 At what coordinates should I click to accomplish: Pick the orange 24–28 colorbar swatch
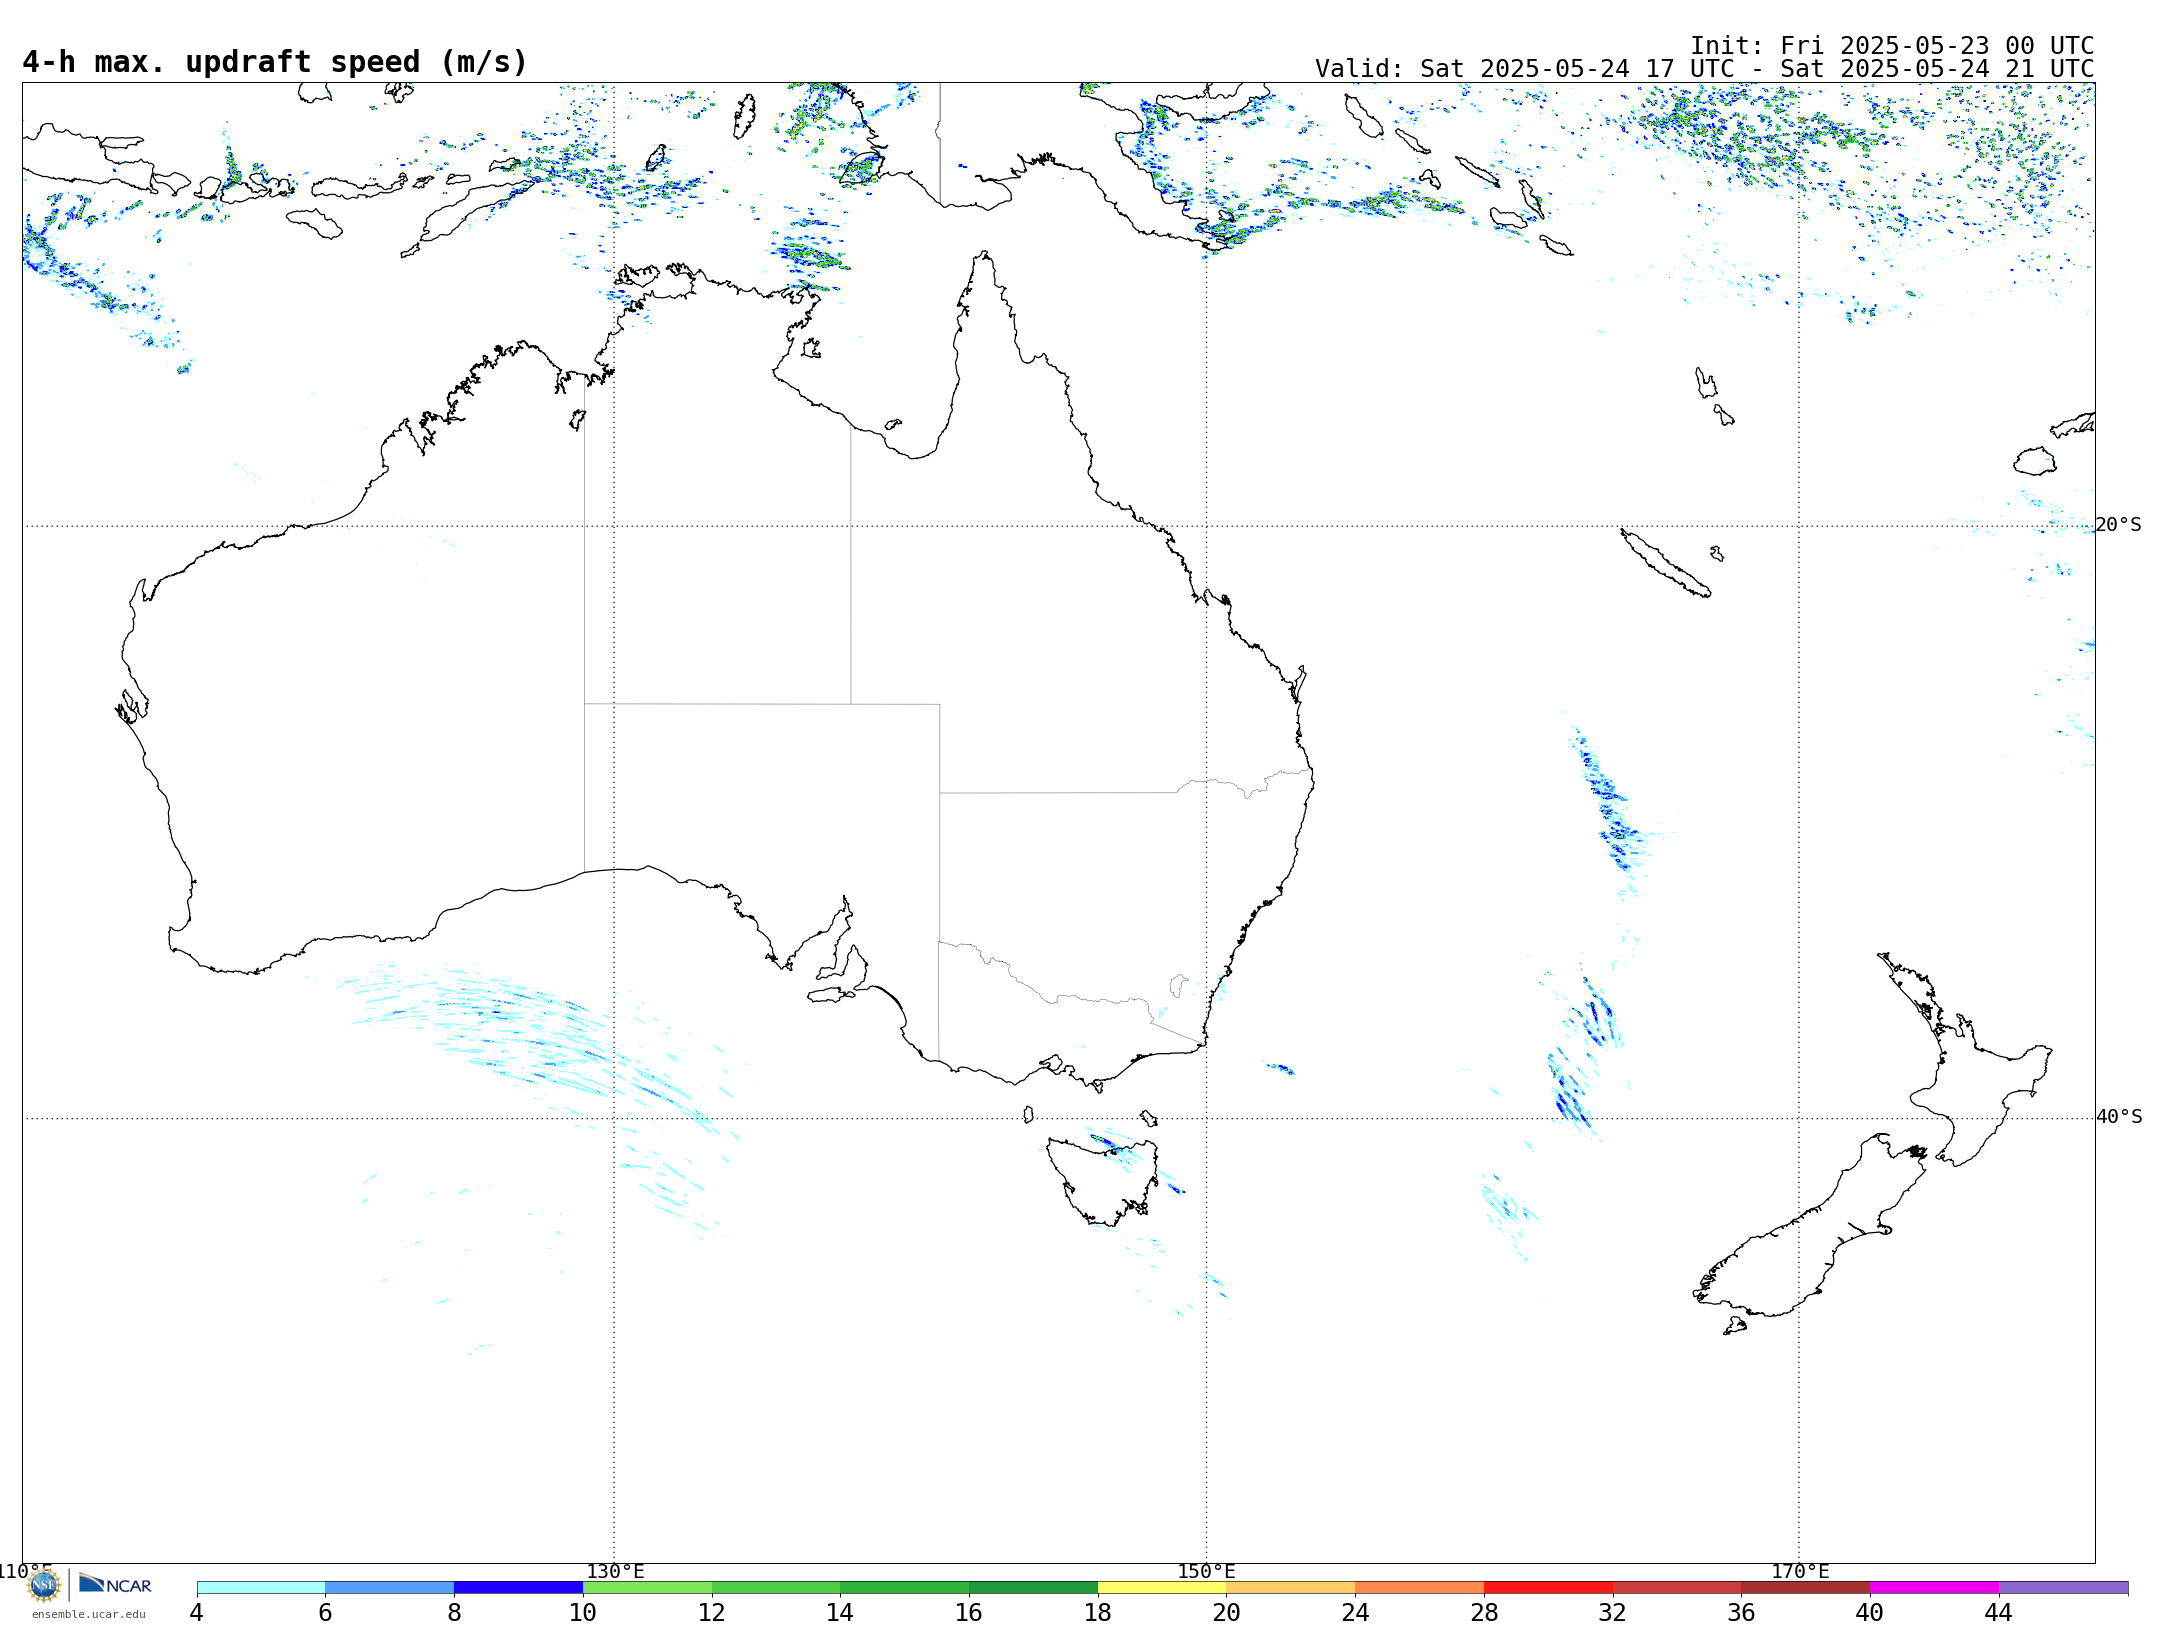(1419, 1587)
